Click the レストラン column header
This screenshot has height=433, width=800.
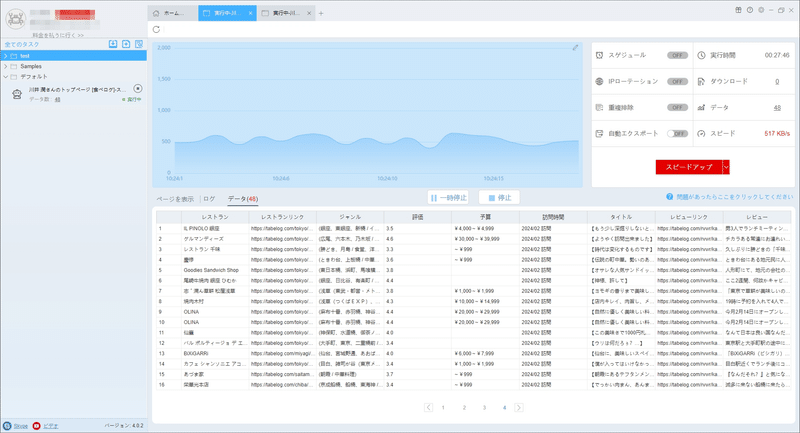[215, 217]
